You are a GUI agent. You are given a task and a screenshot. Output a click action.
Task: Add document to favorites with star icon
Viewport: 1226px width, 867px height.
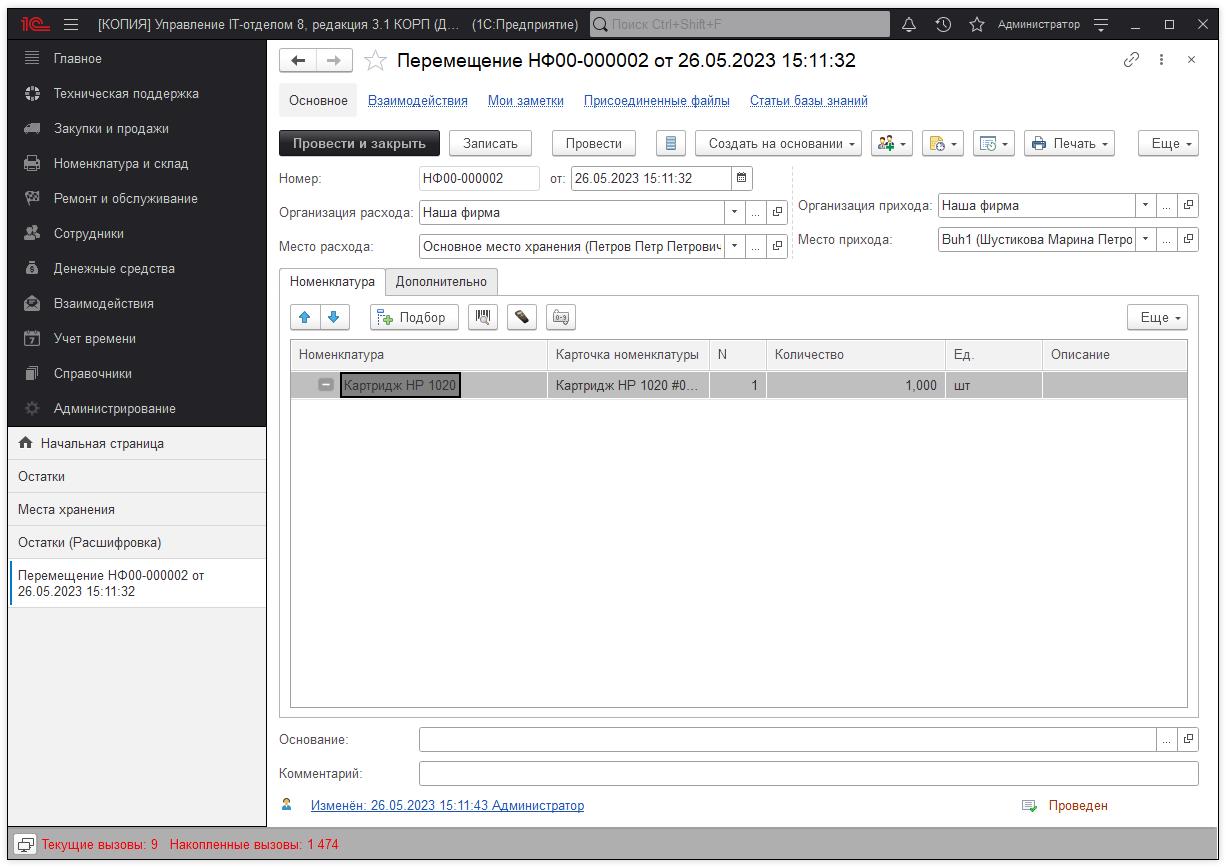375,61
